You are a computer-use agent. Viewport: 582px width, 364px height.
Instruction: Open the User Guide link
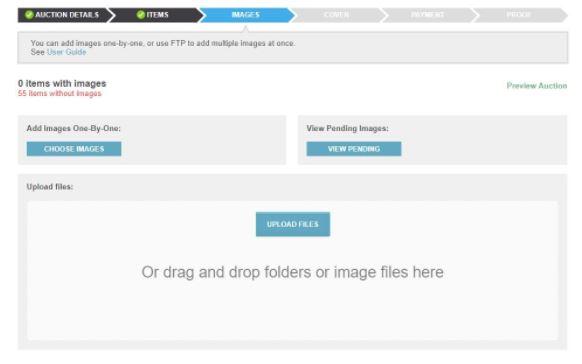tap(67, 52)
